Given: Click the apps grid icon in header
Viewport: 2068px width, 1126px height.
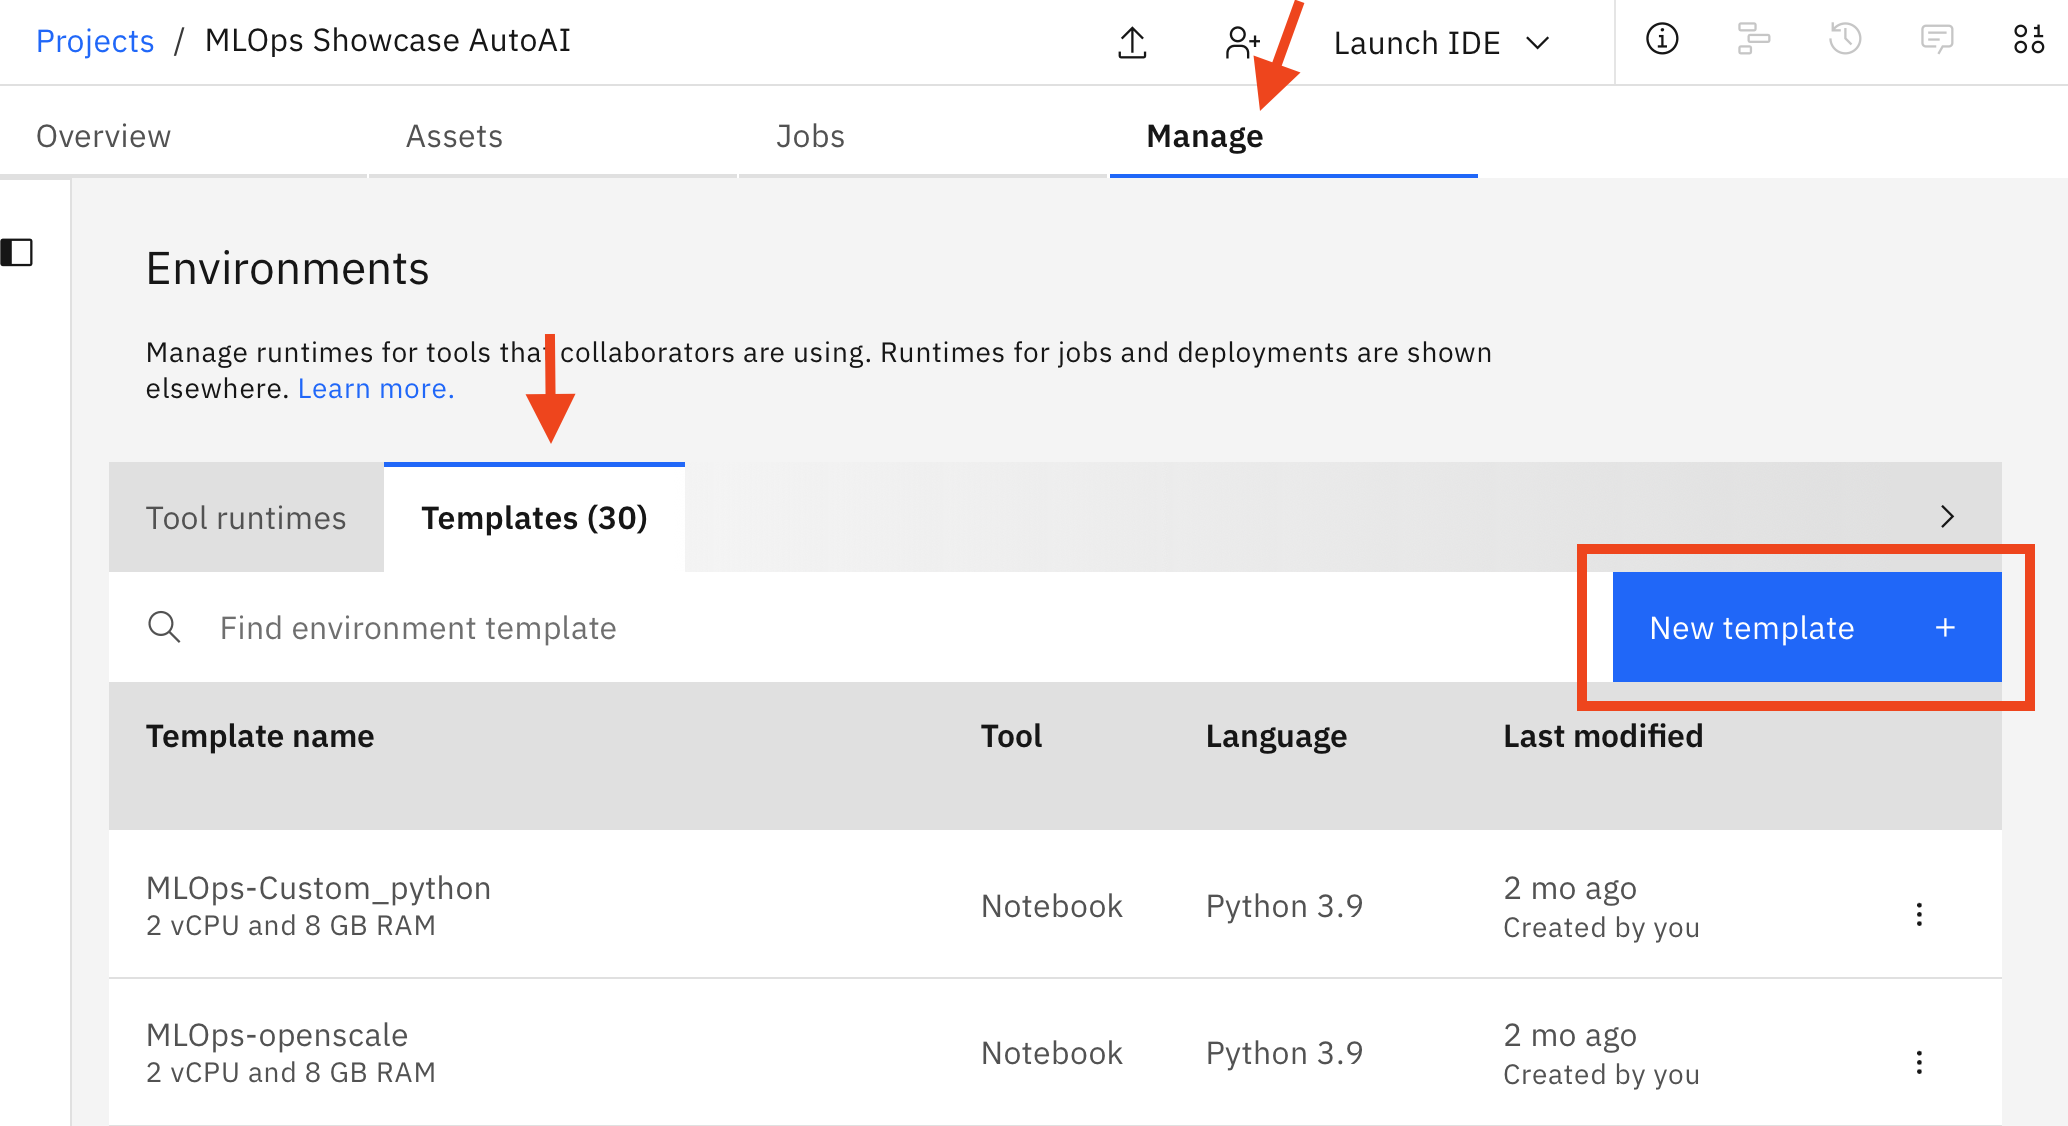Looking at the screenshot, I should pos(2029,39).
